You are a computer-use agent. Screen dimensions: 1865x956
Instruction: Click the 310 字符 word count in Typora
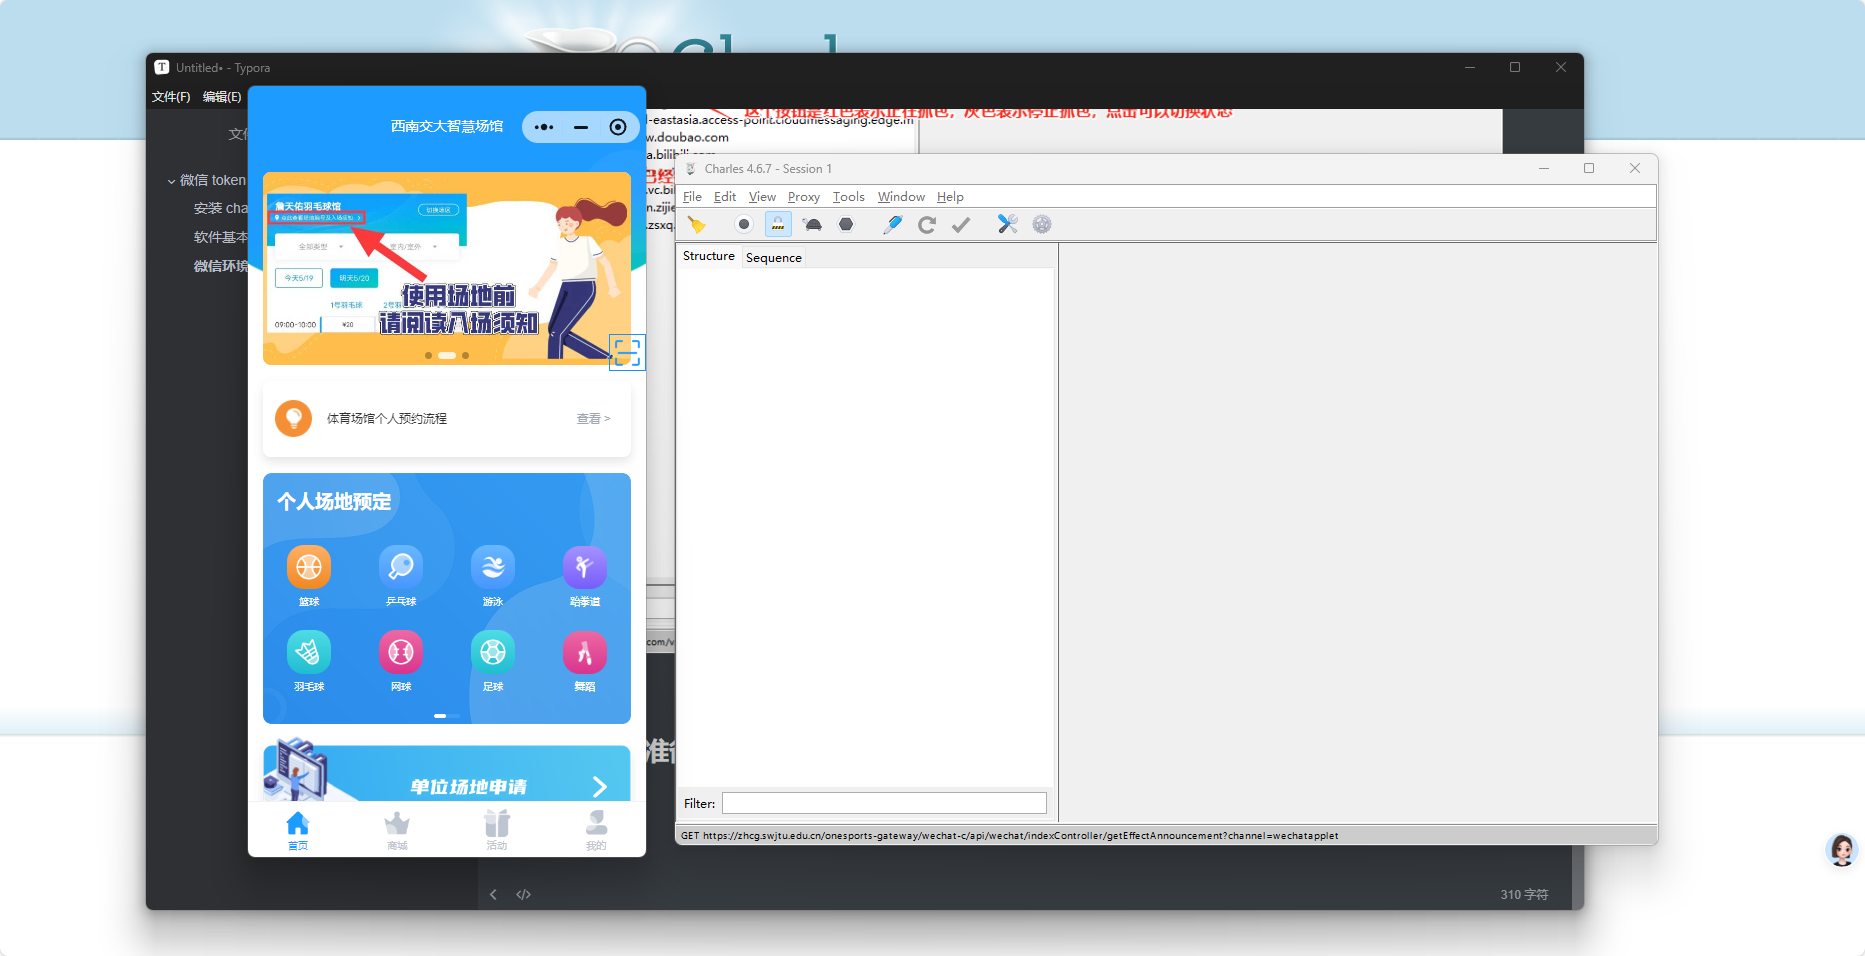coord(1524,895)
